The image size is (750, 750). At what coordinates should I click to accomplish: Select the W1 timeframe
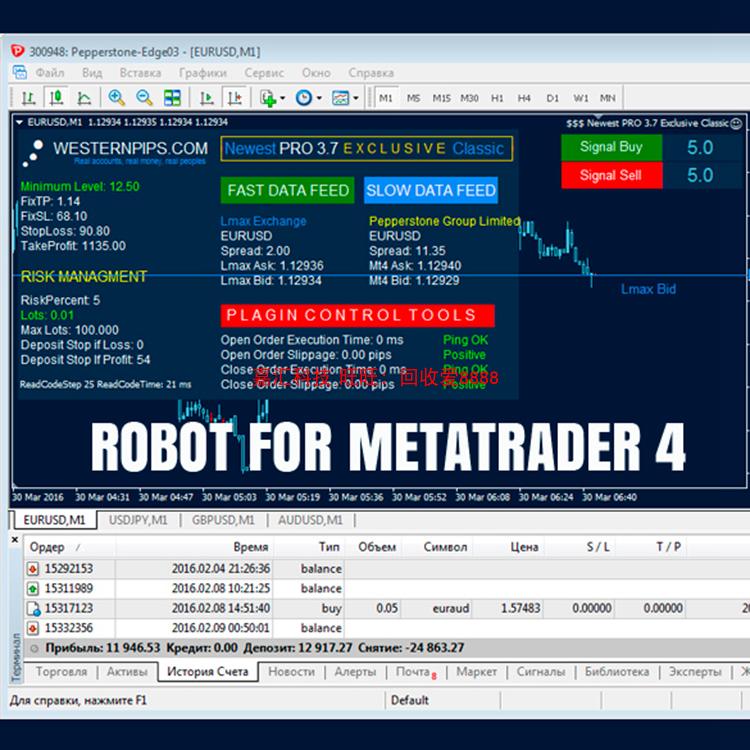click(581, 98)
